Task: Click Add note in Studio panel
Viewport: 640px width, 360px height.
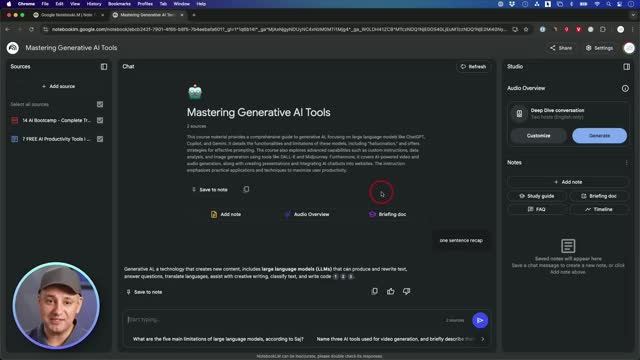Action: tap(568, 182)
